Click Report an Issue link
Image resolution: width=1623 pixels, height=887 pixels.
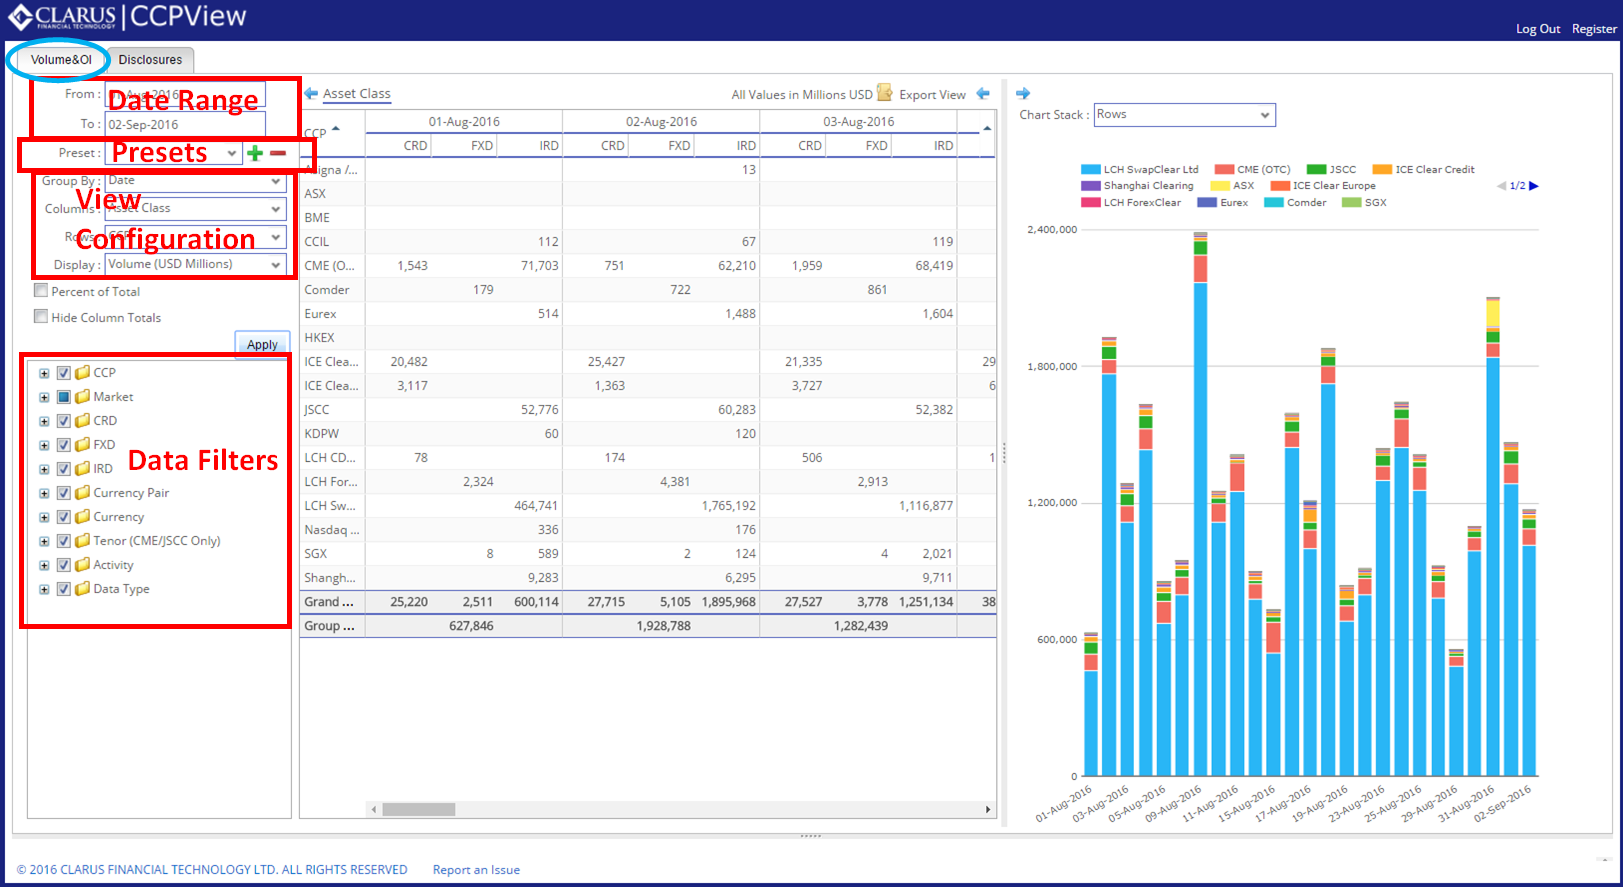tap(476, 870)
